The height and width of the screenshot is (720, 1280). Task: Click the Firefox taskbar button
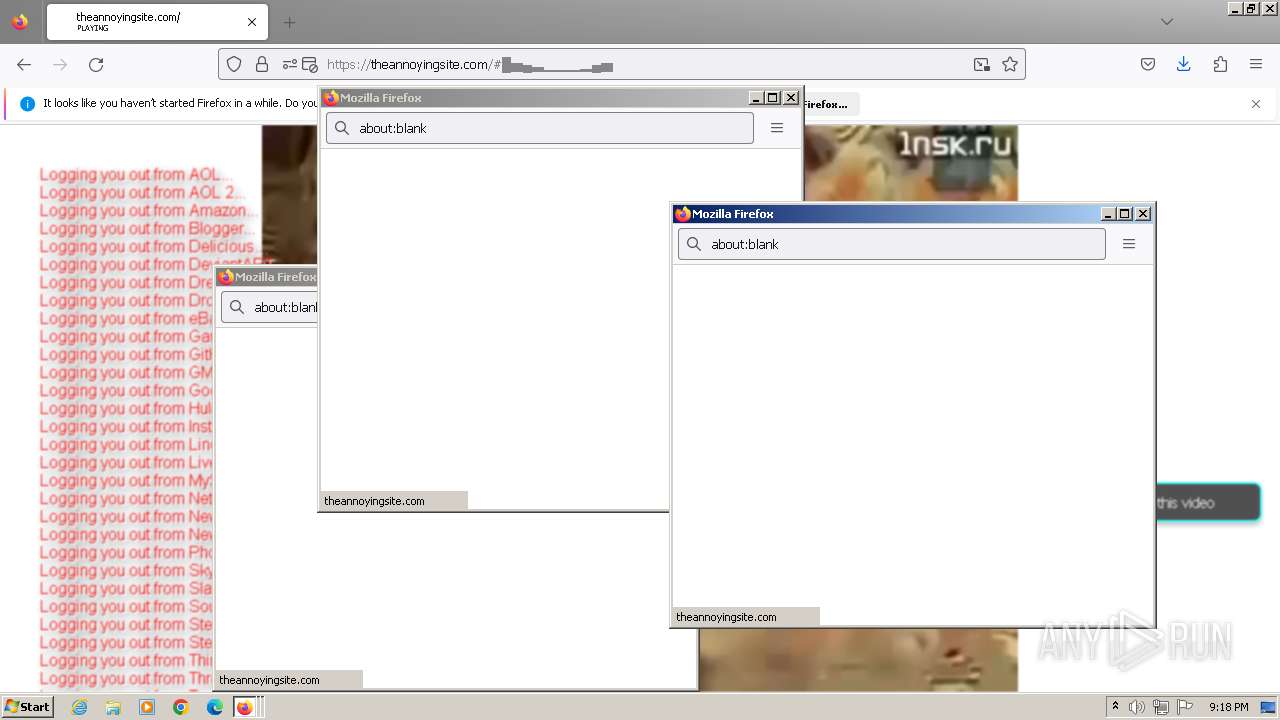click(x=246, y=707)
